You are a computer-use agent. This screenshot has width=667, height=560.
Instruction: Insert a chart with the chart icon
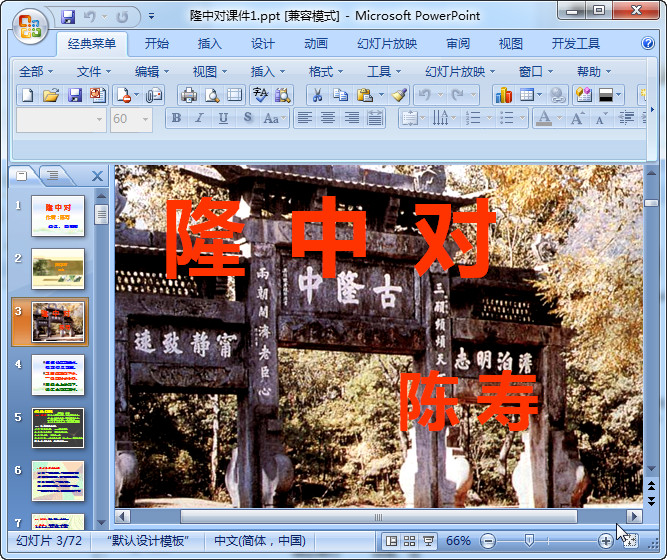click(x=504, y=95)
